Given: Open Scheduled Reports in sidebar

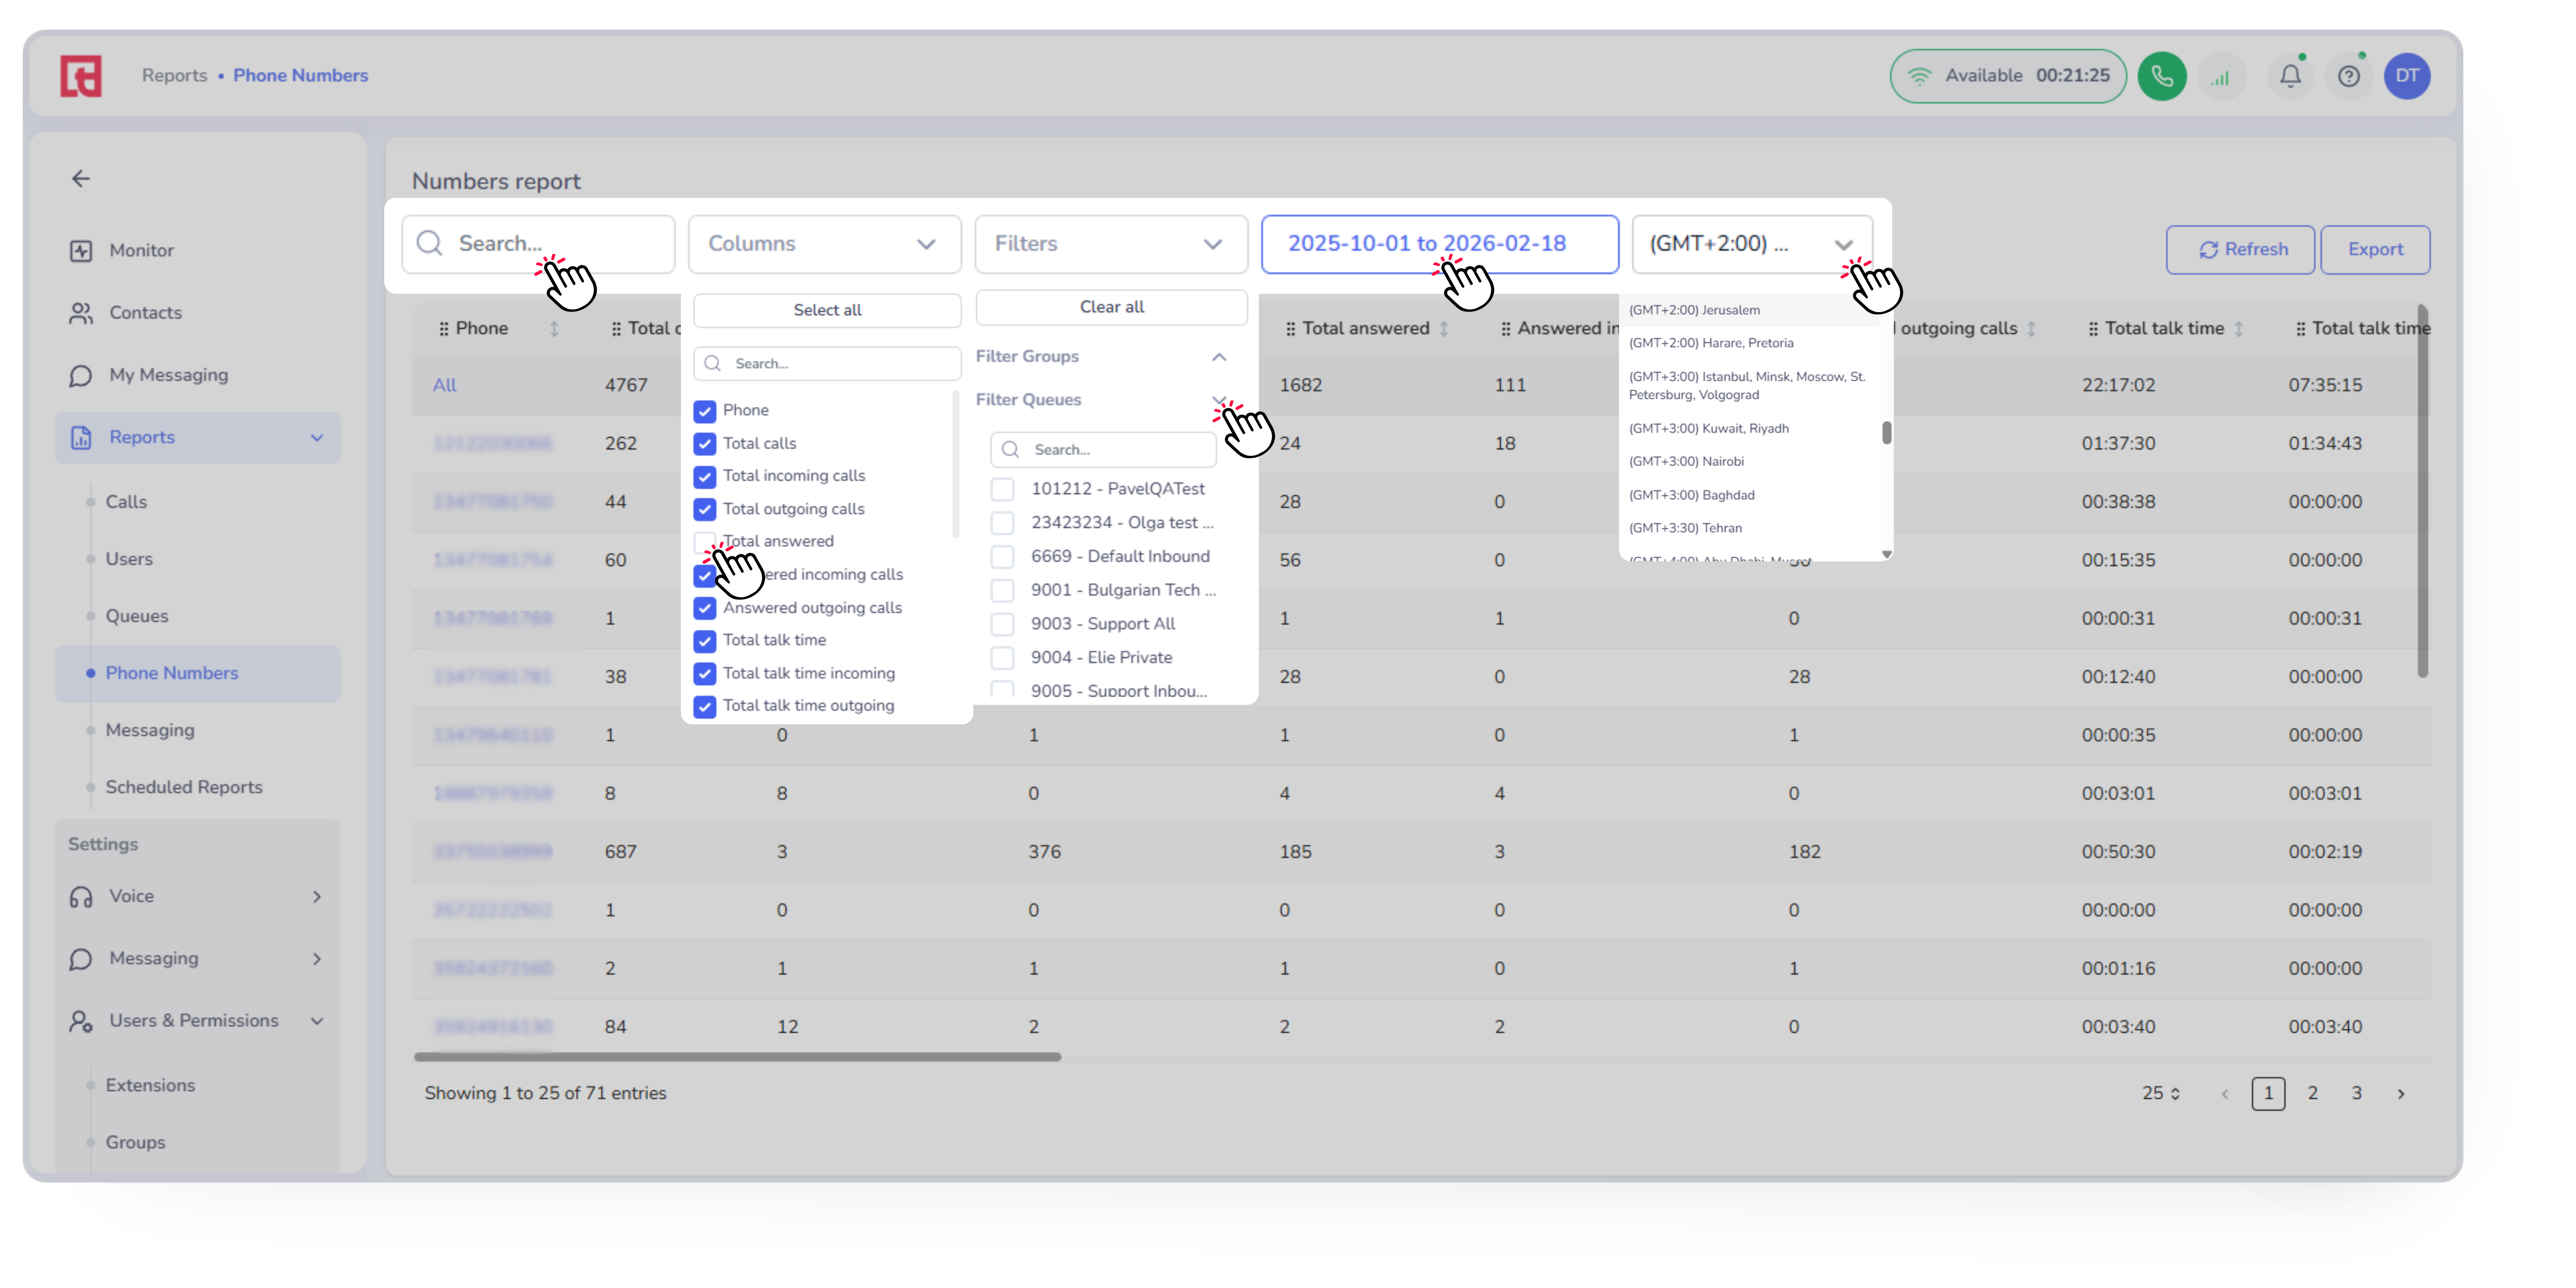Looking at the screenshot, I should [x=184, y=787].
